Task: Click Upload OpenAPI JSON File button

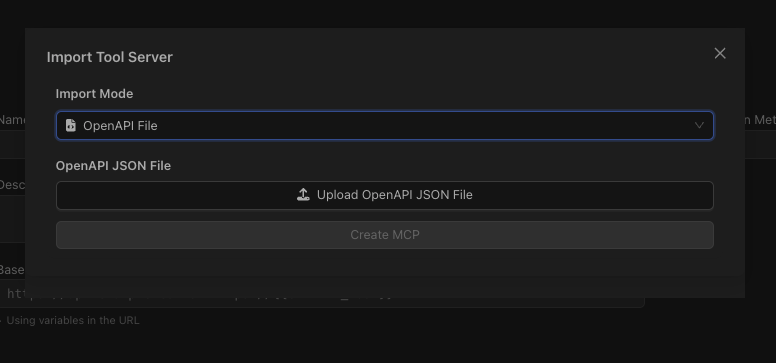Action: pyautogui.click(x=385, y=195)
